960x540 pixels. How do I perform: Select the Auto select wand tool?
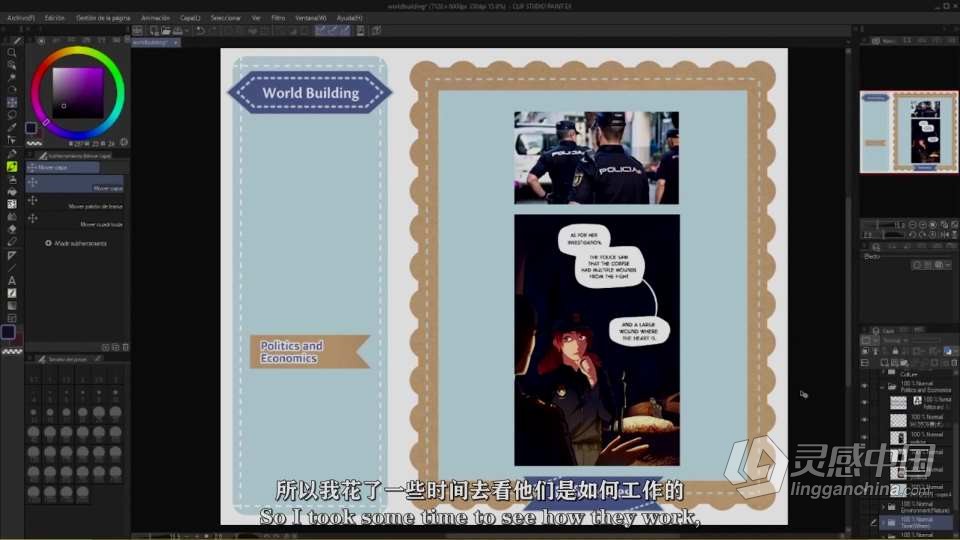(x=12, y=78)
